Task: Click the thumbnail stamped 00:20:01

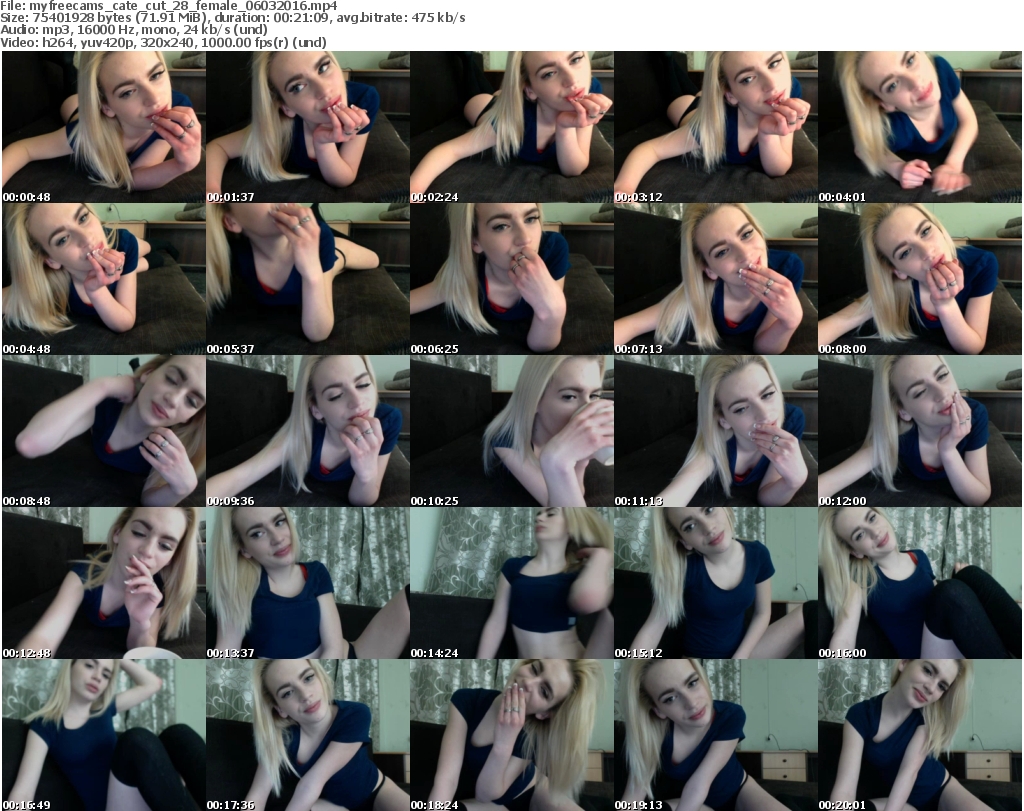Action: (x=920, y=735)
